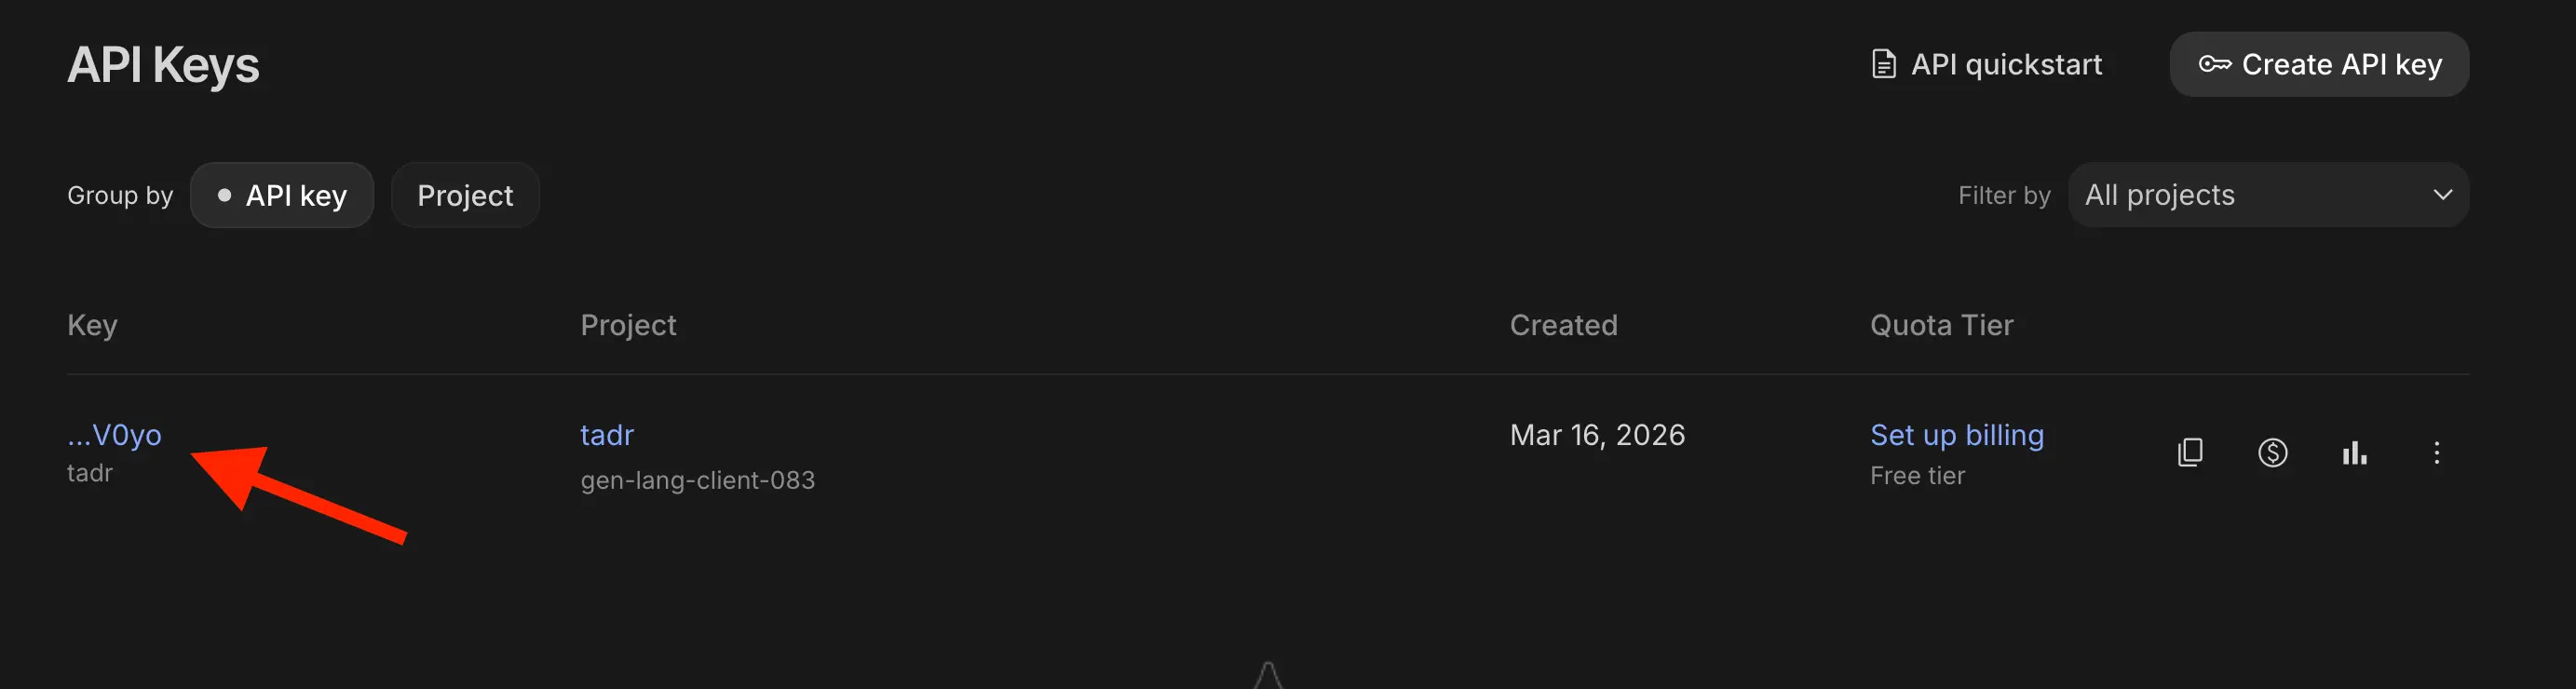The height and width of the screenshot is (689, 2576).
Task: Expand the filter using the chevron arrow
Action: 2442,195
